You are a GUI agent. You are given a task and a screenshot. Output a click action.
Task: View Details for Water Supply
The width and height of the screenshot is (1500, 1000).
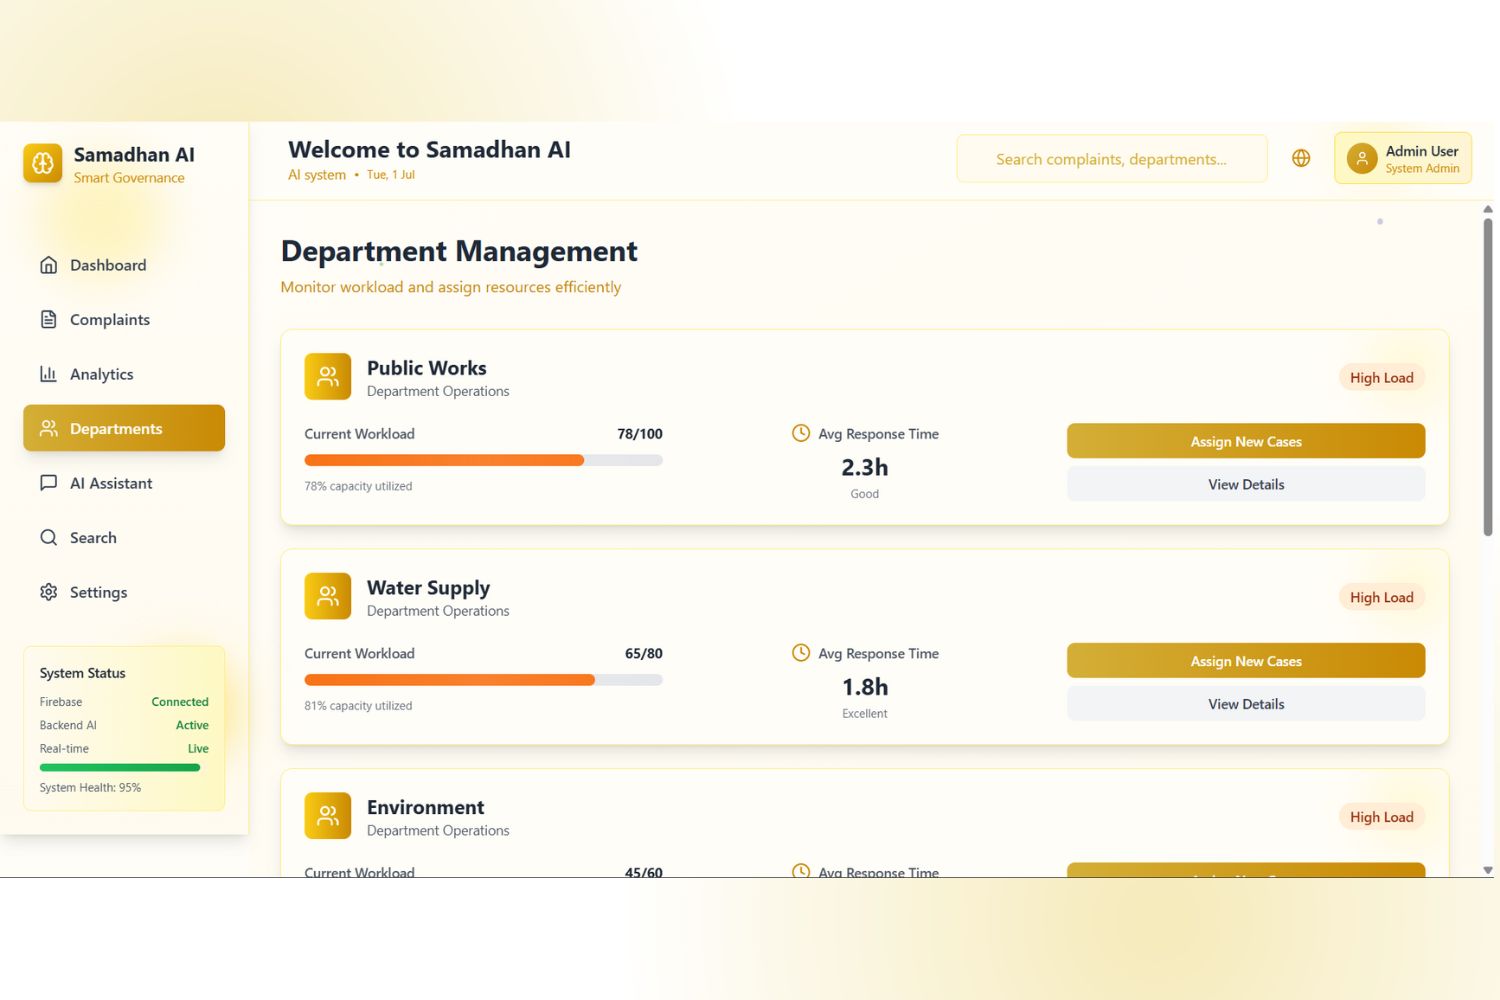(1246, 704)
